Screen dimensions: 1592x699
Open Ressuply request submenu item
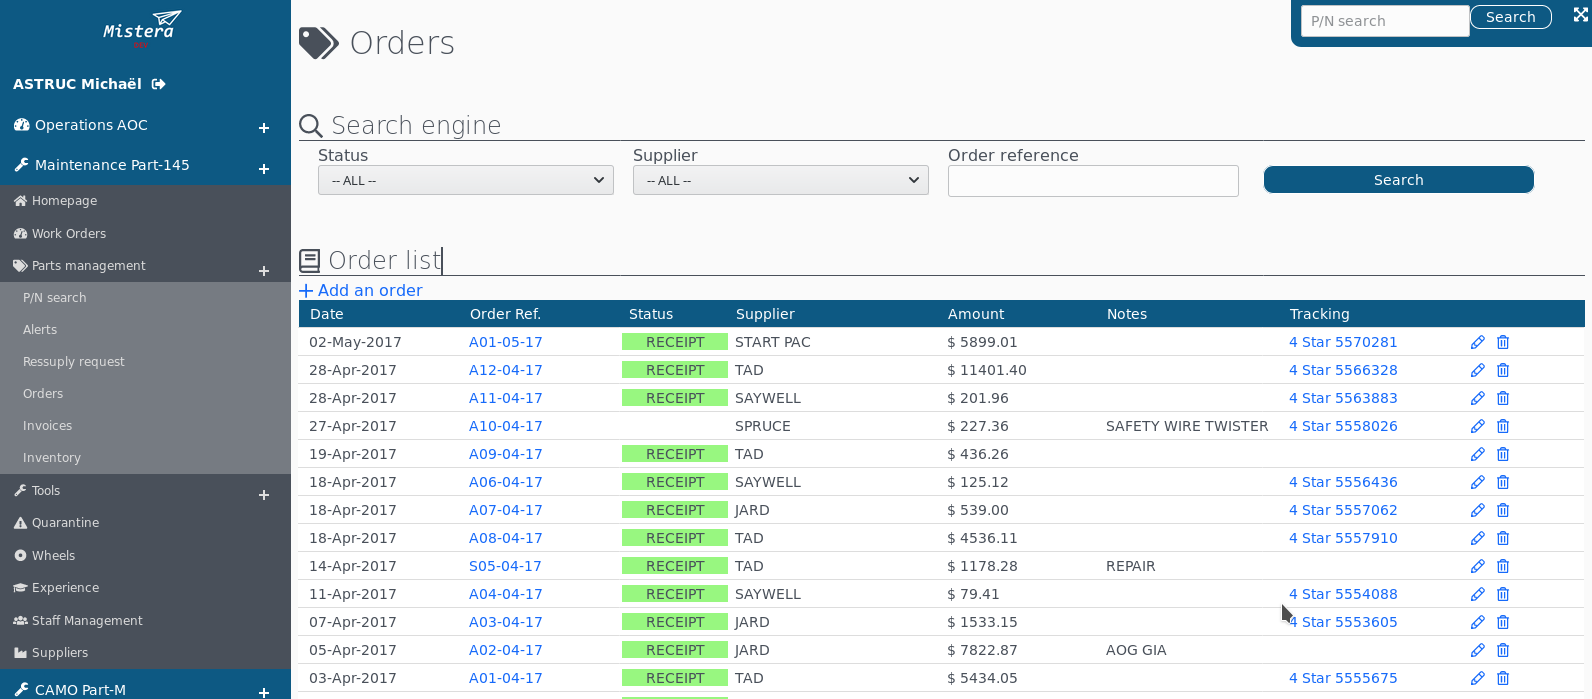(x=74, y=362)
